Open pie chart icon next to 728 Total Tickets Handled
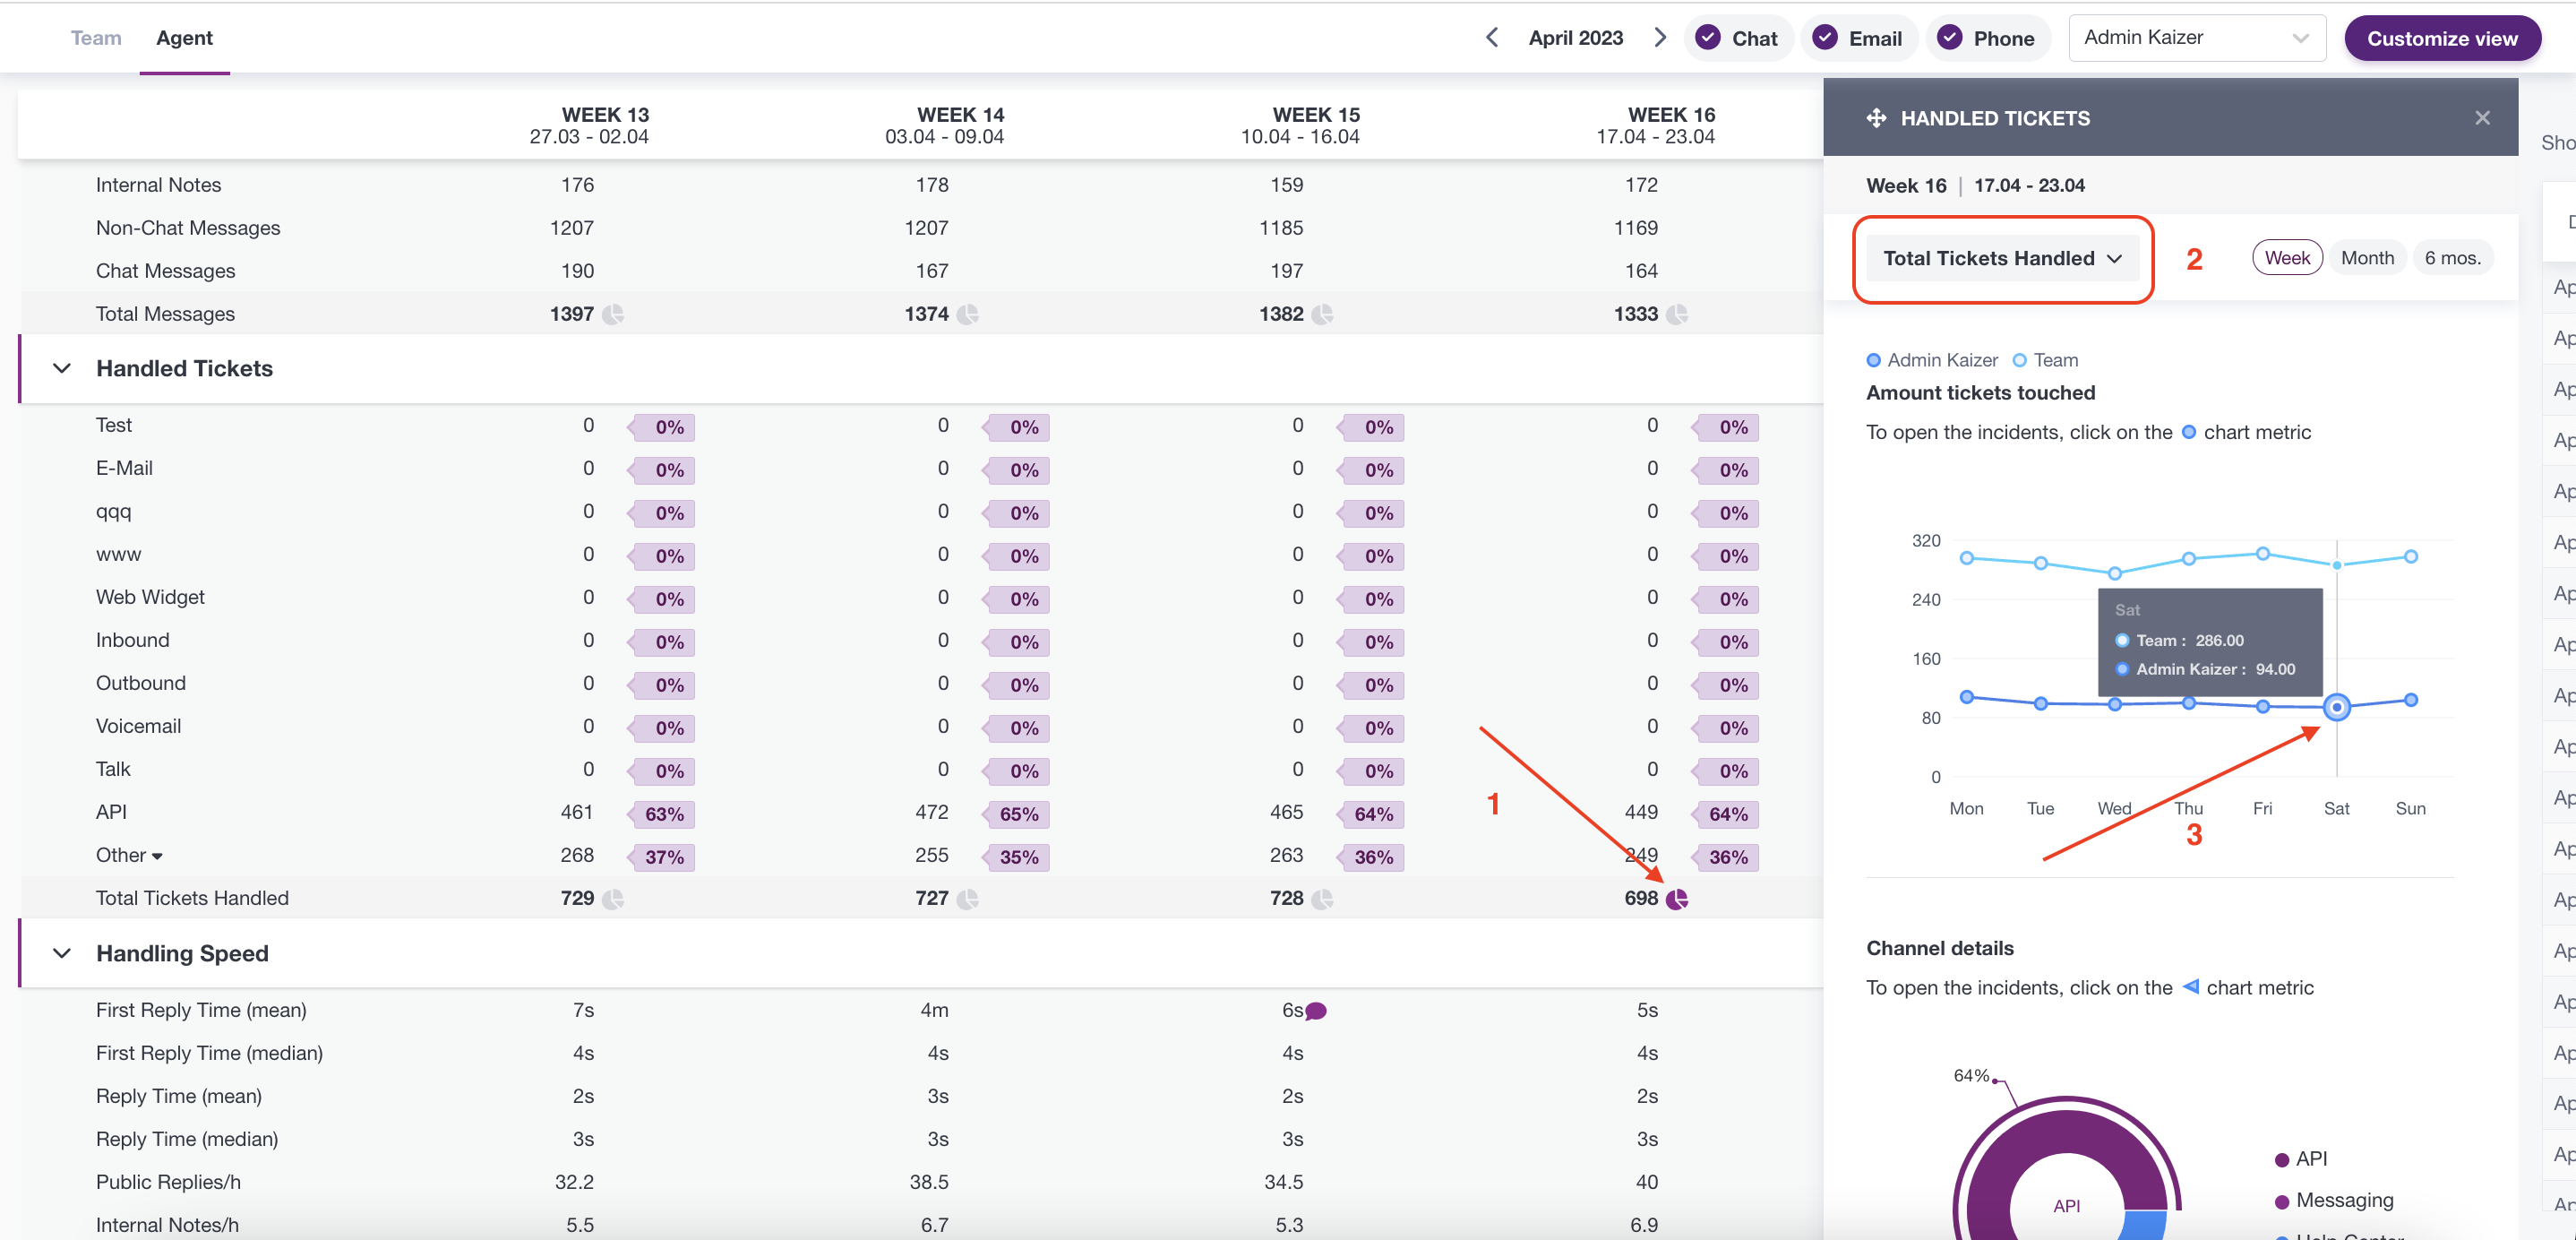 [x=1322, y=899]
